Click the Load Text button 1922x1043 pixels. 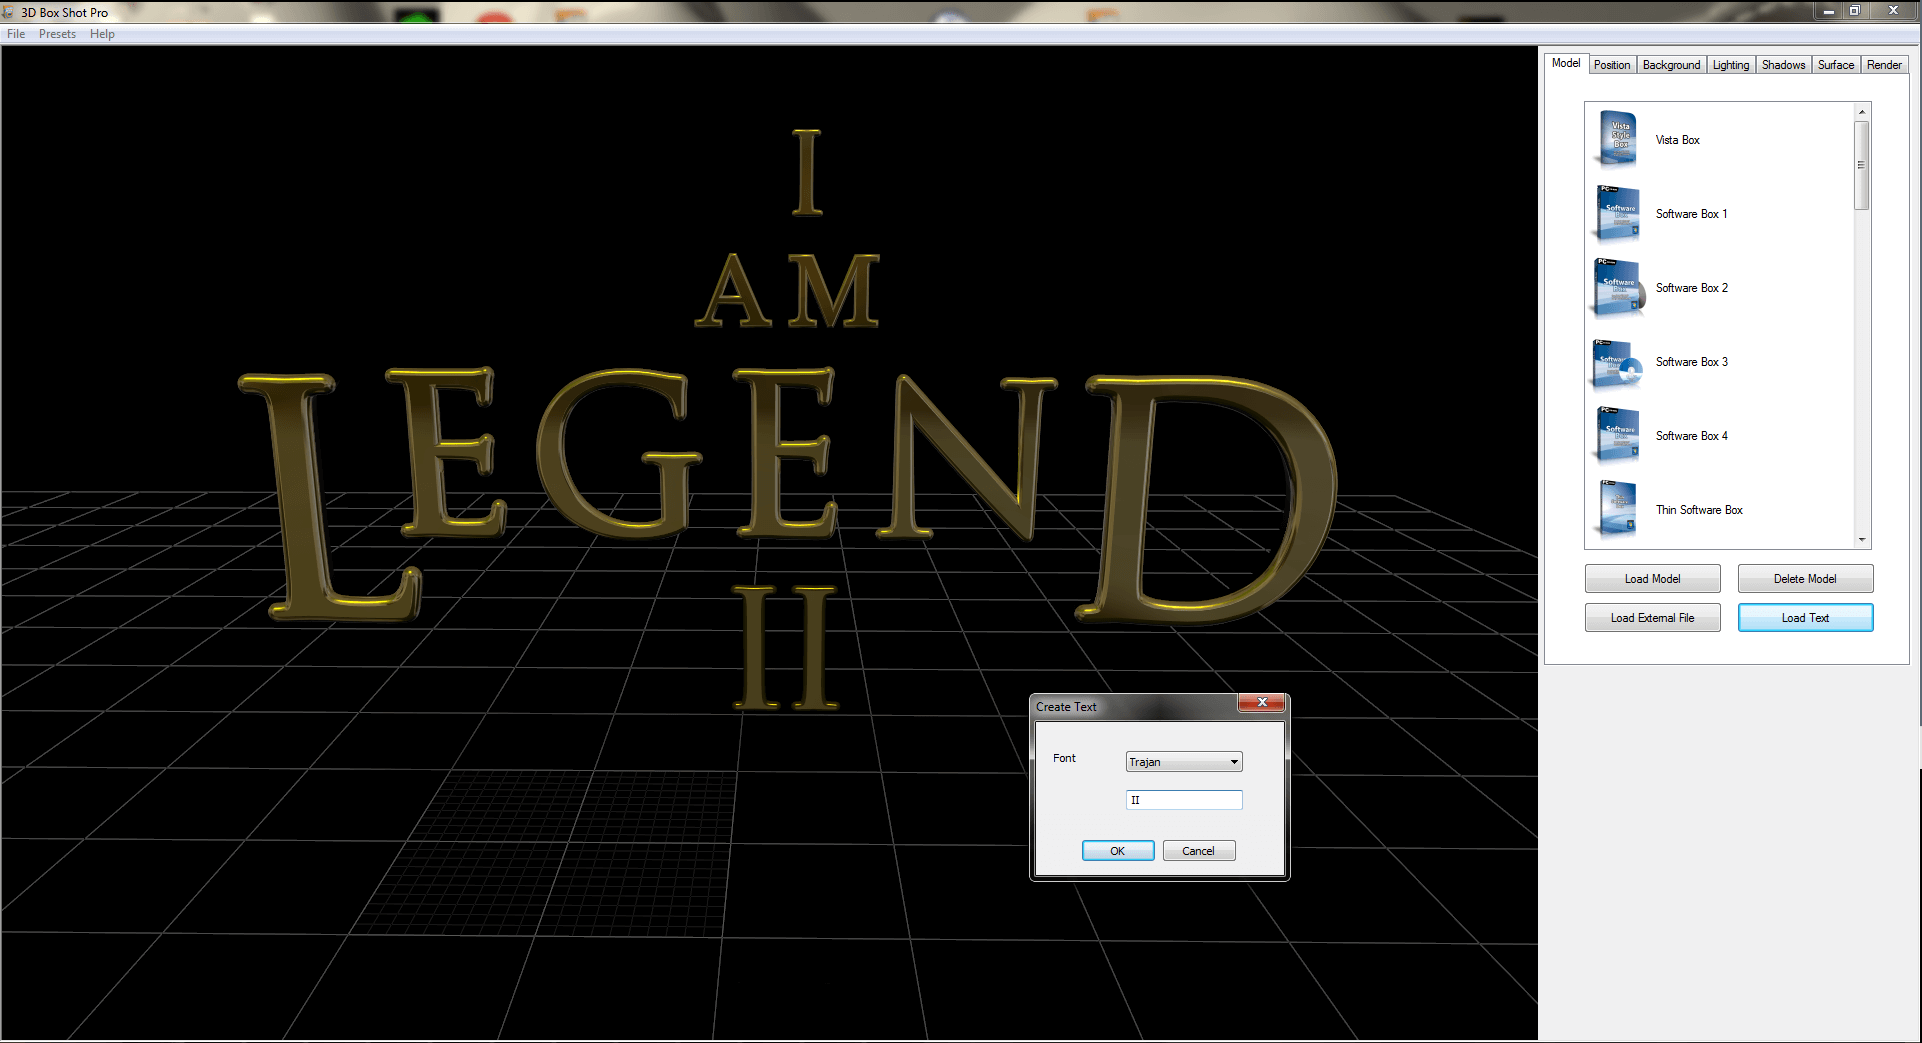click(x=1805, y=618)
